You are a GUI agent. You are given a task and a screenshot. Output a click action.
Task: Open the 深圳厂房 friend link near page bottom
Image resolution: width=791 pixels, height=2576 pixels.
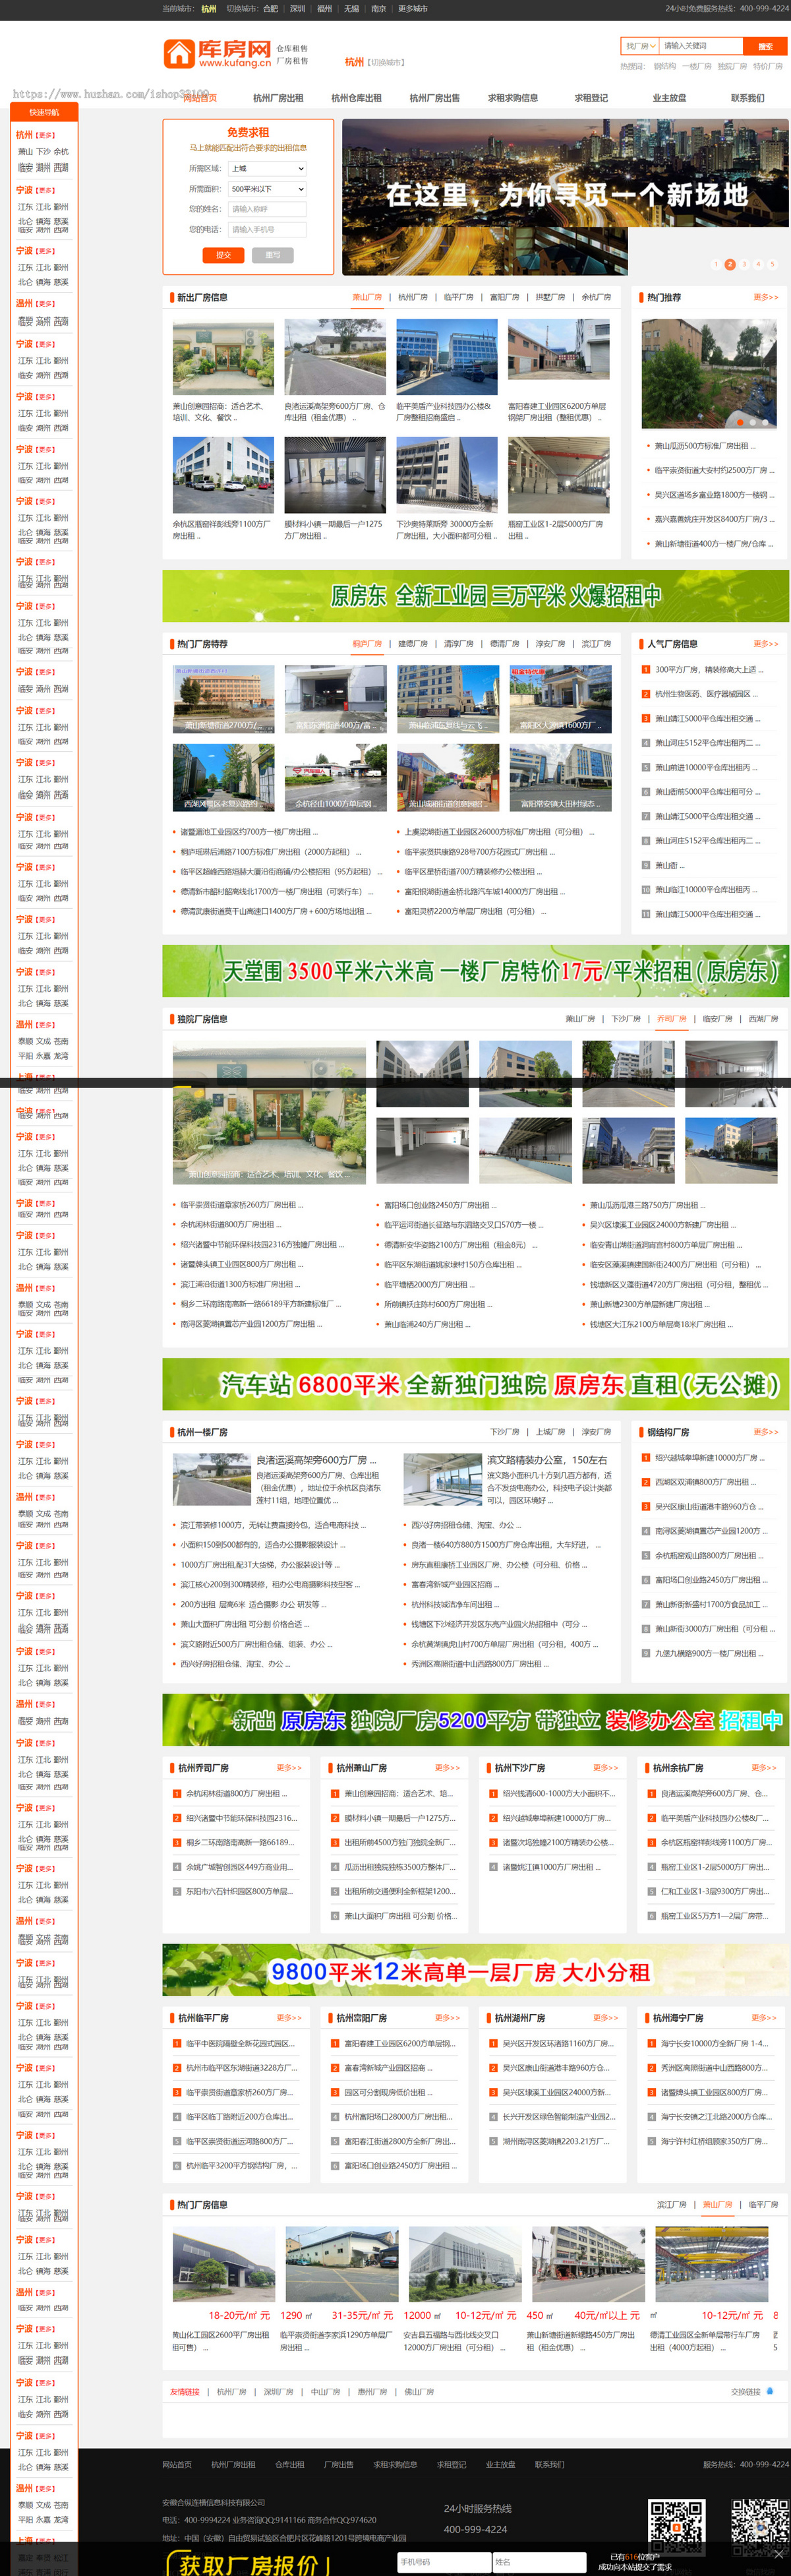(278, 2392)
